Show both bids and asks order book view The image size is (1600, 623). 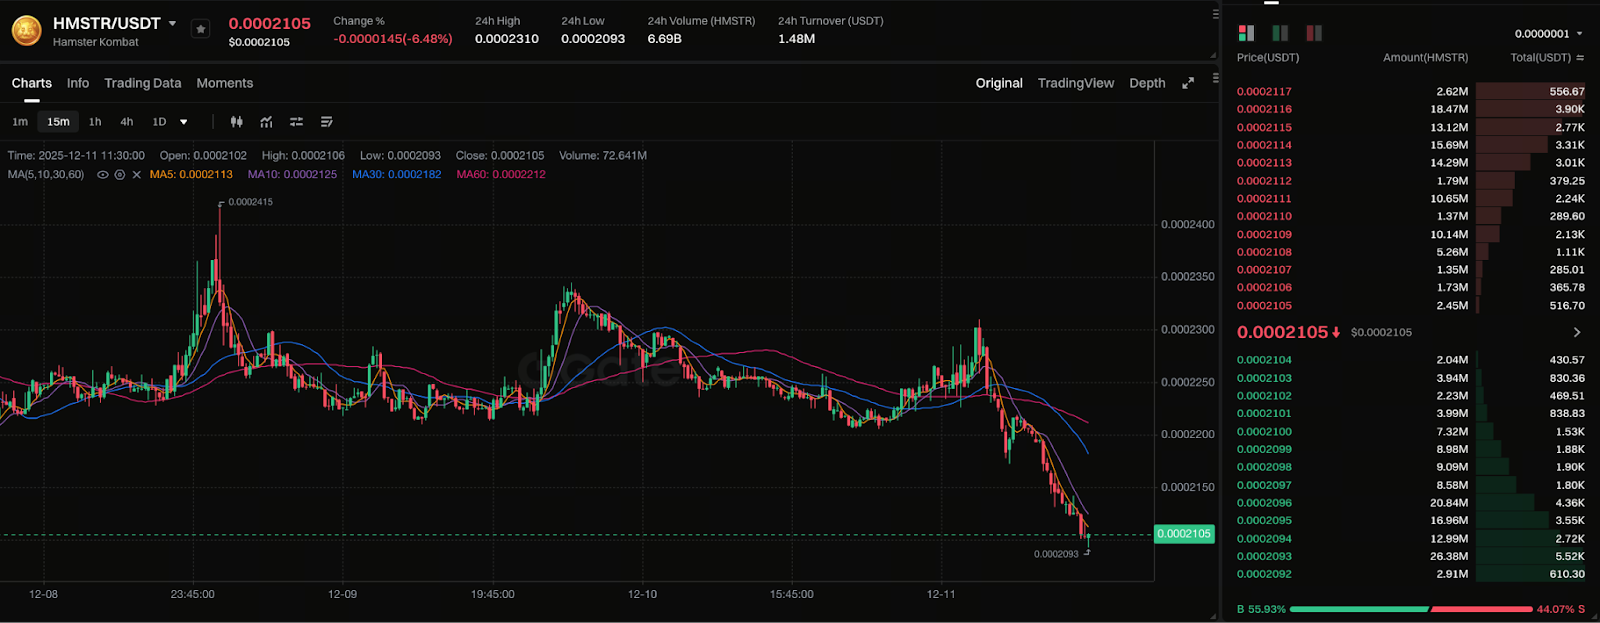pos(1246,33)
